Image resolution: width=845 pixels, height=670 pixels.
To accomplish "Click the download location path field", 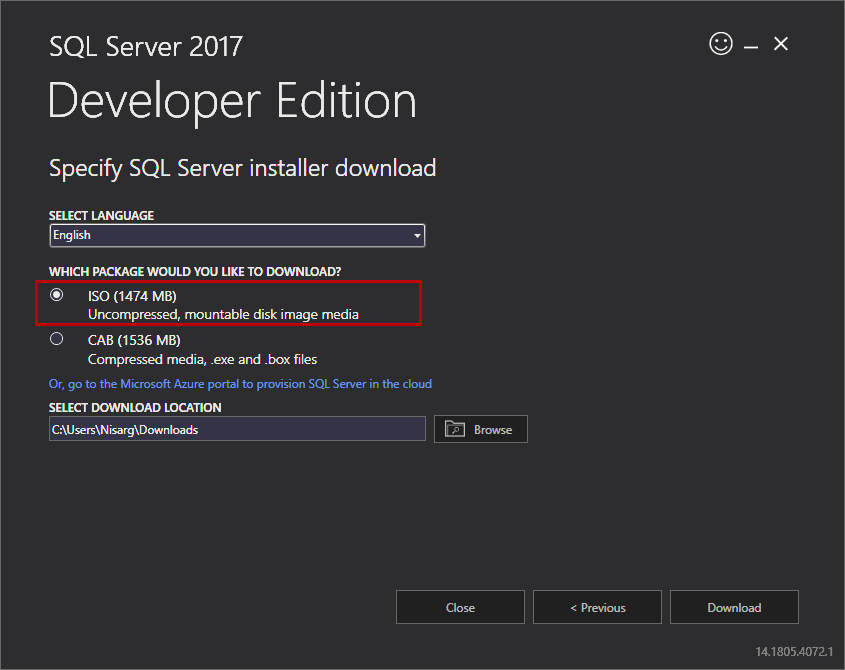I will tap(237, 428).
